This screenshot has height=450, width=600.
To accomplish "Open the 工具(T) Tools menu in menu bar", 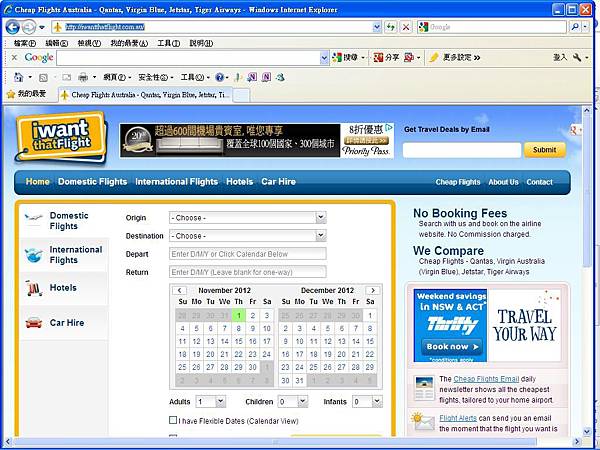I will tap(169, 43).
